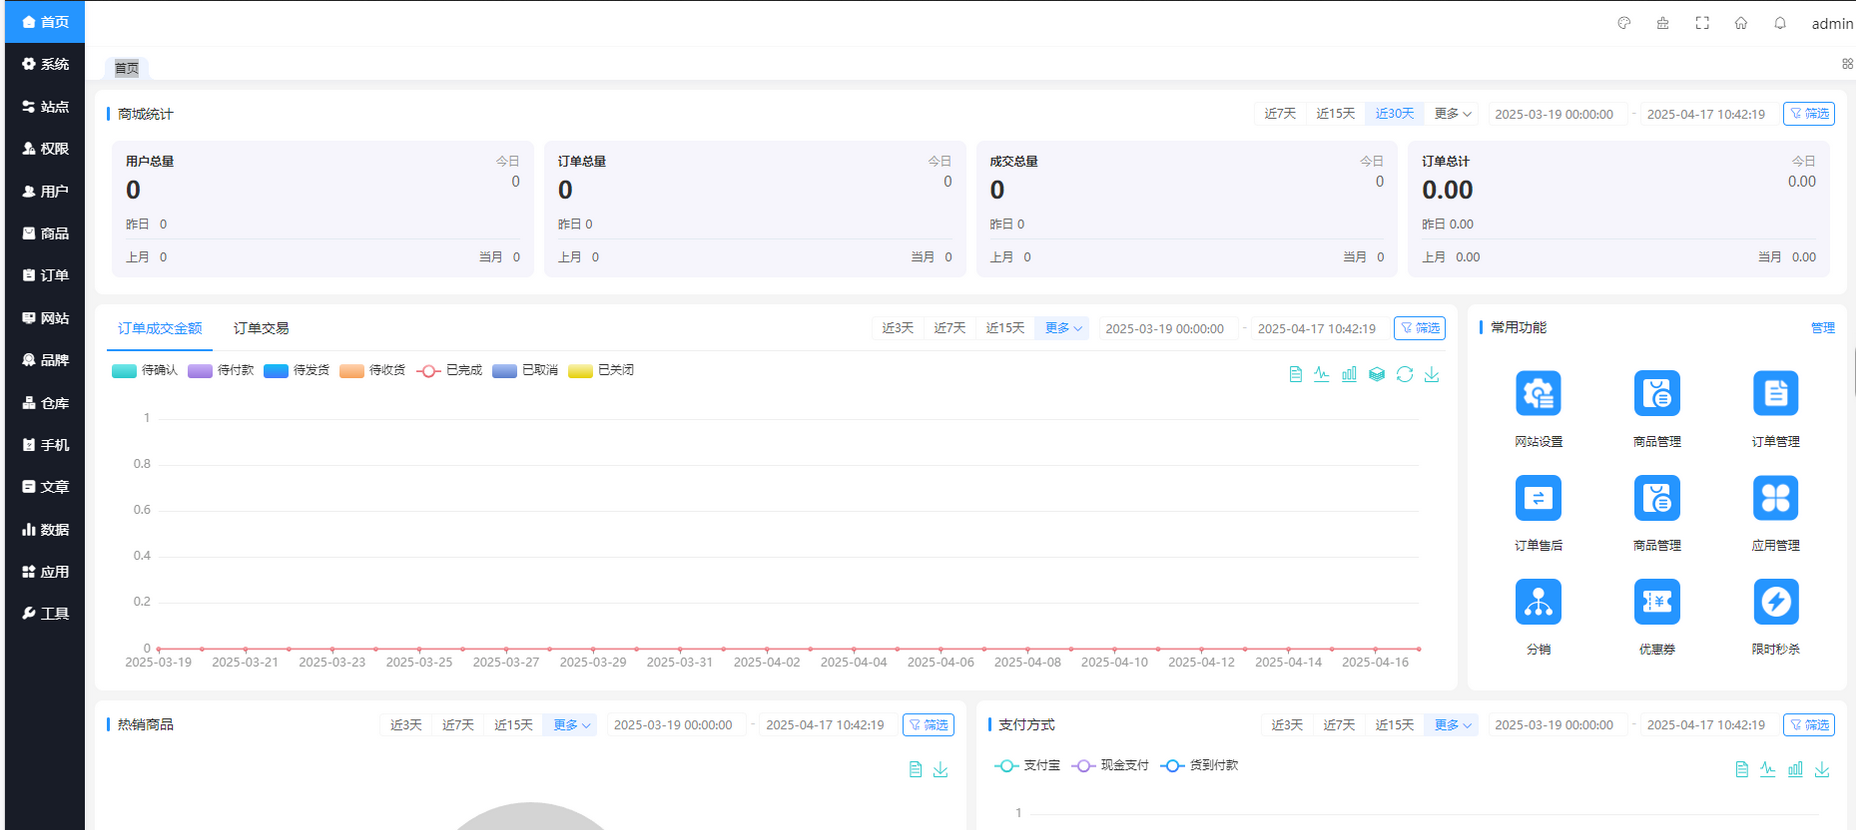Screen dimensions: 1856x830
Task: Select 近7天 in 商城统计 range
Action: coord(1280,114)
